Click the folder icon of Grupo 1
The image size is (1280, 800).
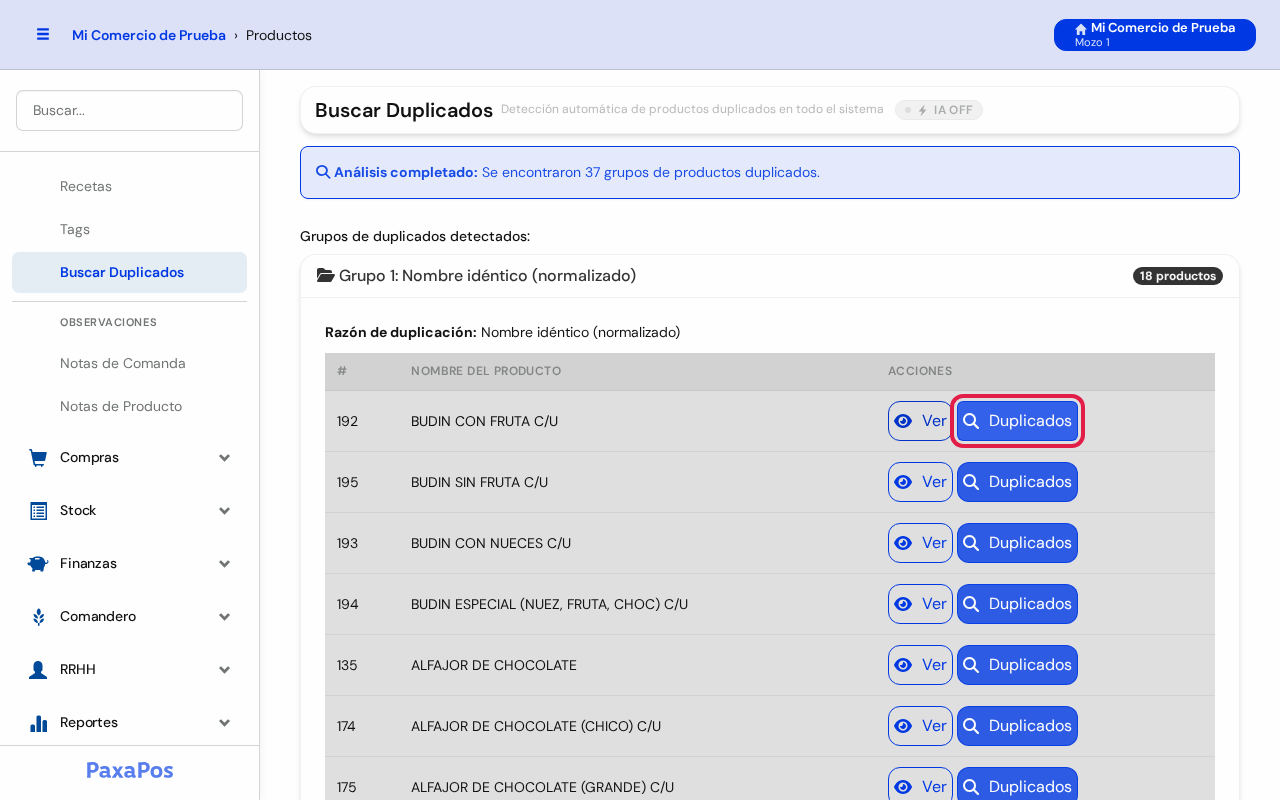pos(325,275)
